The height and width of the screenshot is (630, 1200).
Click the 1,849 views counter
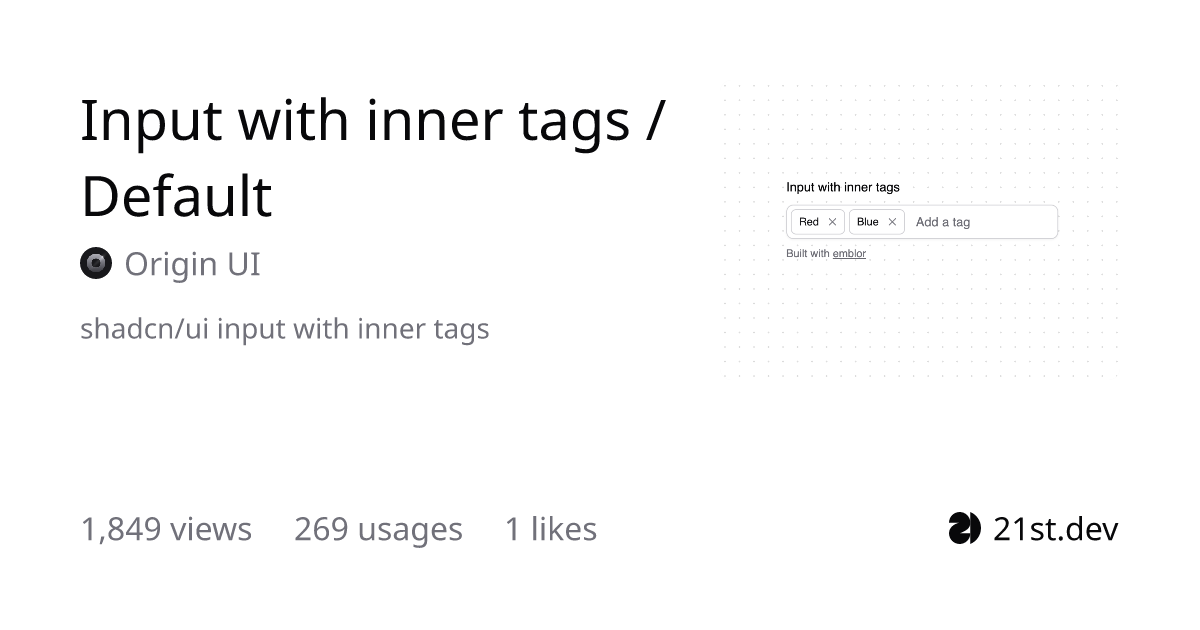[166, 528]
